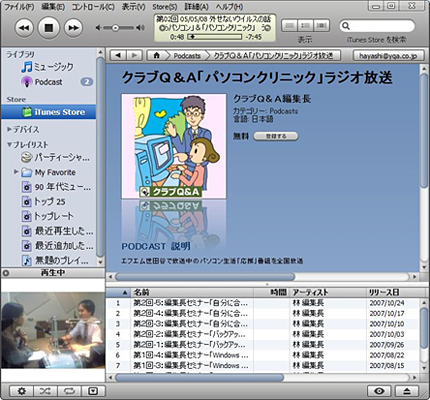Toggle repeat playback
This screenshot has width=430, height=400.
tap(70, 391)
